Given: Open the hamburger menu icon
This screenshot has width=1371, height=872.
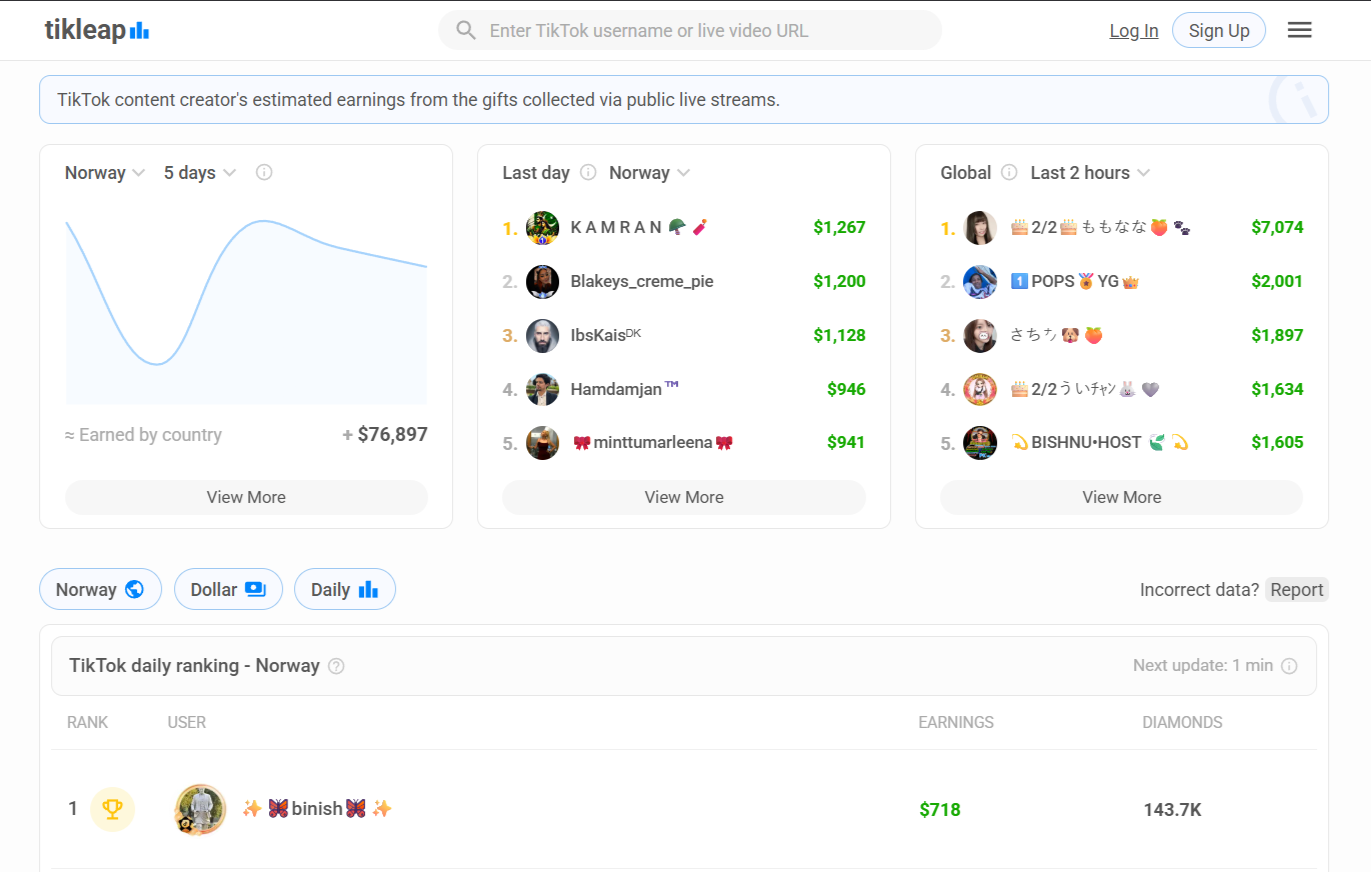Looking at the screenshot, I should click(x=1299, y=30).
